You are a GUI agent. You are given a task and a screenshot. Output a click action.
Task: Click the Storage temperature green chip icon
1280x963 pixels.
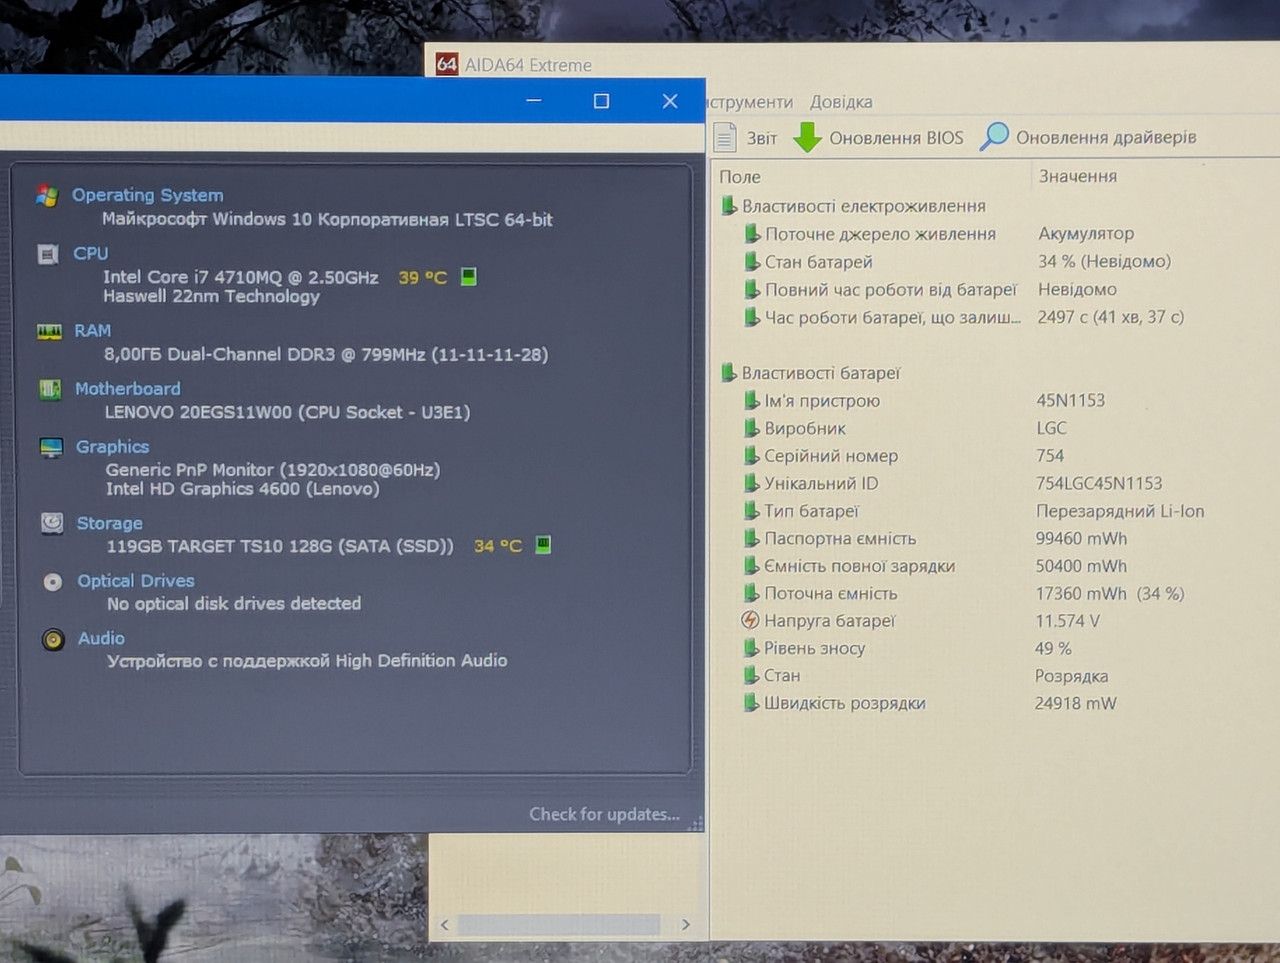[x=543, y=545]
